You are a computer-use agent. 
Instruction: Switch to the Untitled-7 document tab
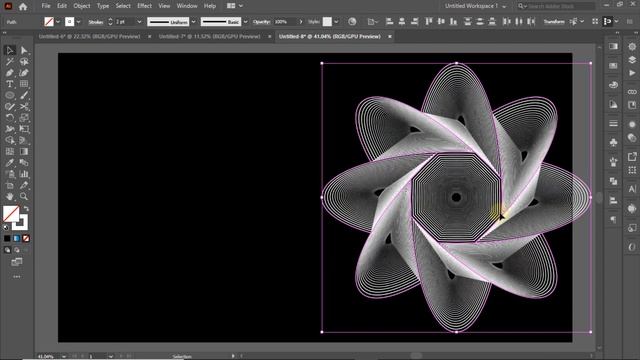tap(209, 36)
